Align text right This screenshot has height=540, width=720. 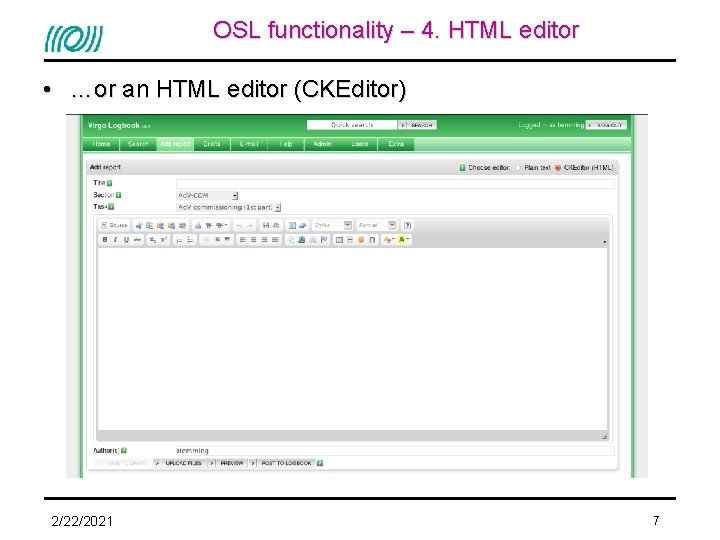point(264,240)
